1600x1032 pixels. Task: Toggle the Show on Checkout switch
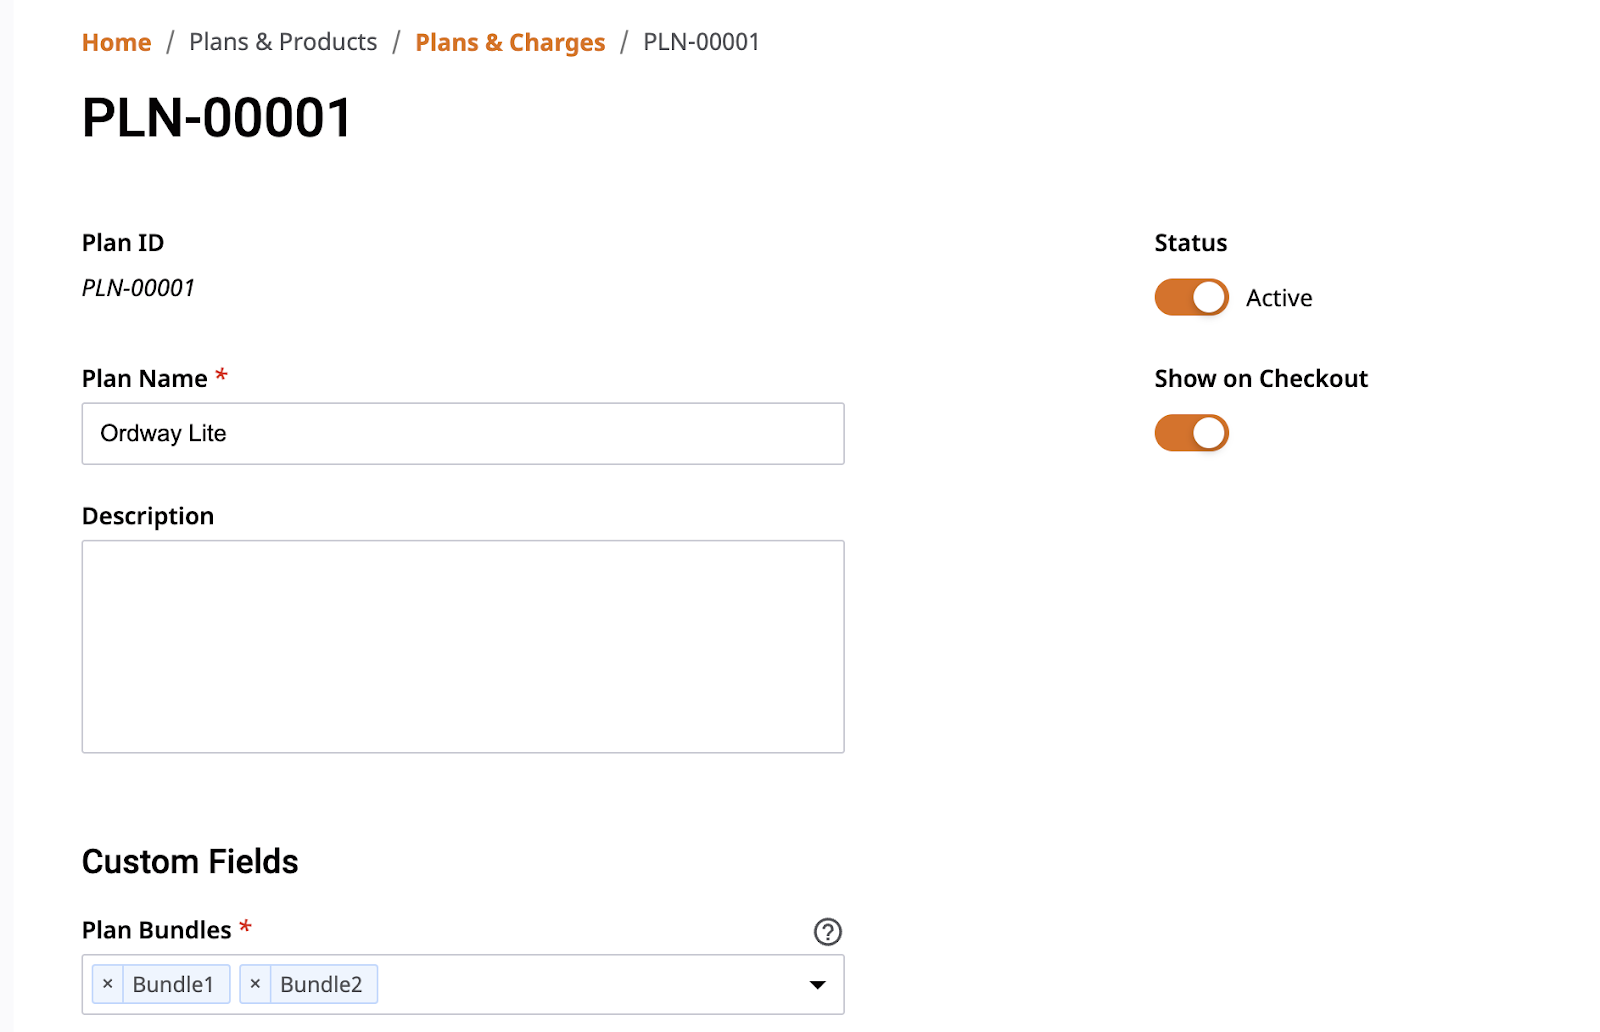pyautogui.click(x=1191, y=433)
